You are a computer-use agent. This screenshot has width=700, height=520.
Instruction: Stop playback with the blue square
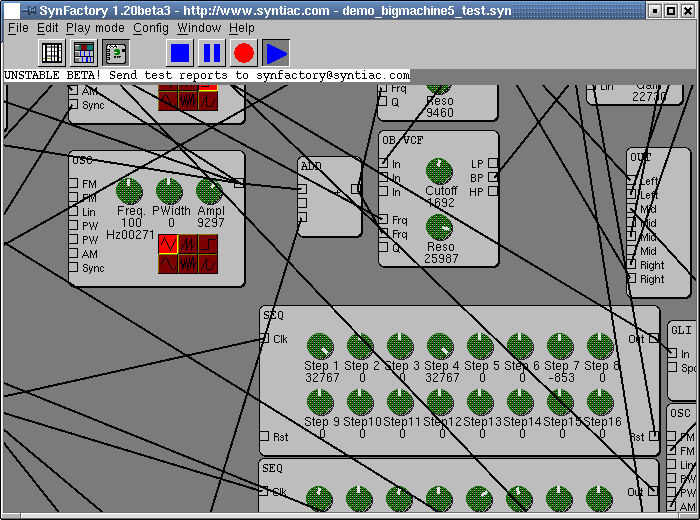point(180,53)
